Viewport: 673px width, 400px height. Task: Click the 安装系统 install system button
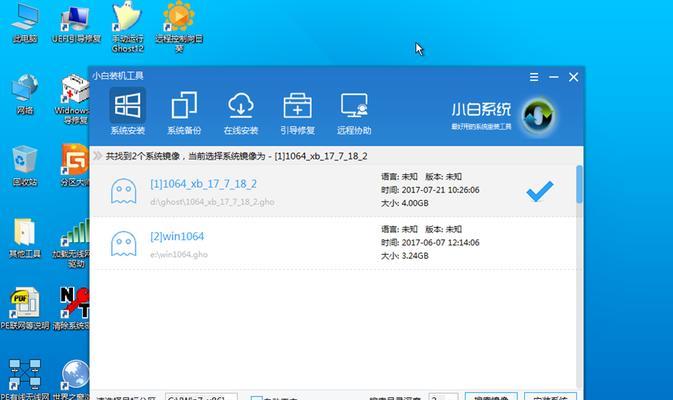550,397
